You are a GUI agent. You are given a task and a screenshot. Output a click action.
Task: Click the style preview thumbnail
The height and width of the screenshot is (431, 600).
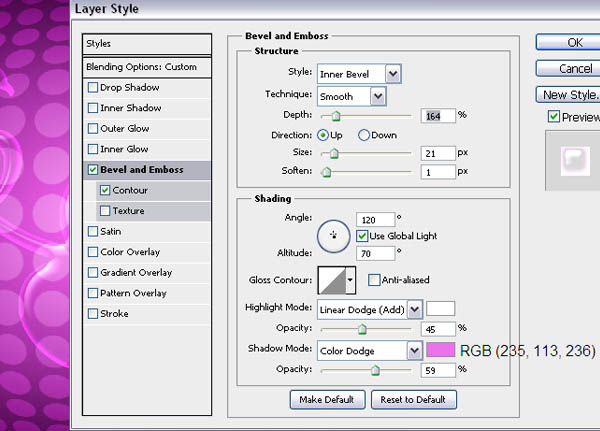(573, 160)
